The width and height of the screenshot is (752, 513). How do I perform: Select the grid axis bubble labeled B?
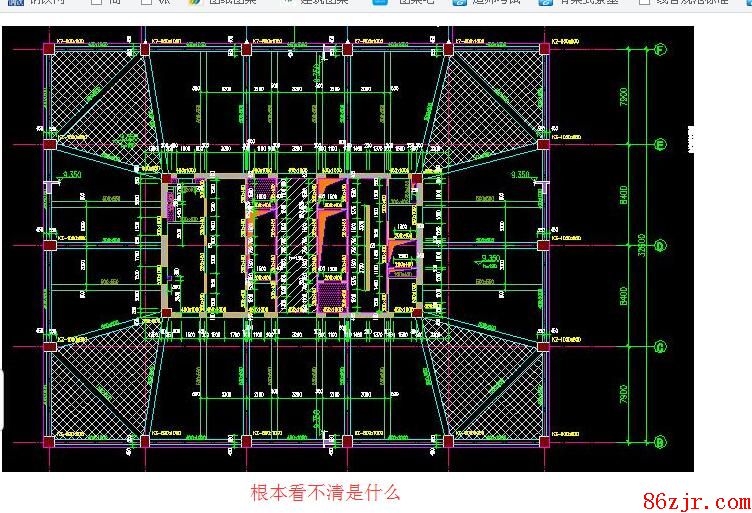[x=660, y=441]
